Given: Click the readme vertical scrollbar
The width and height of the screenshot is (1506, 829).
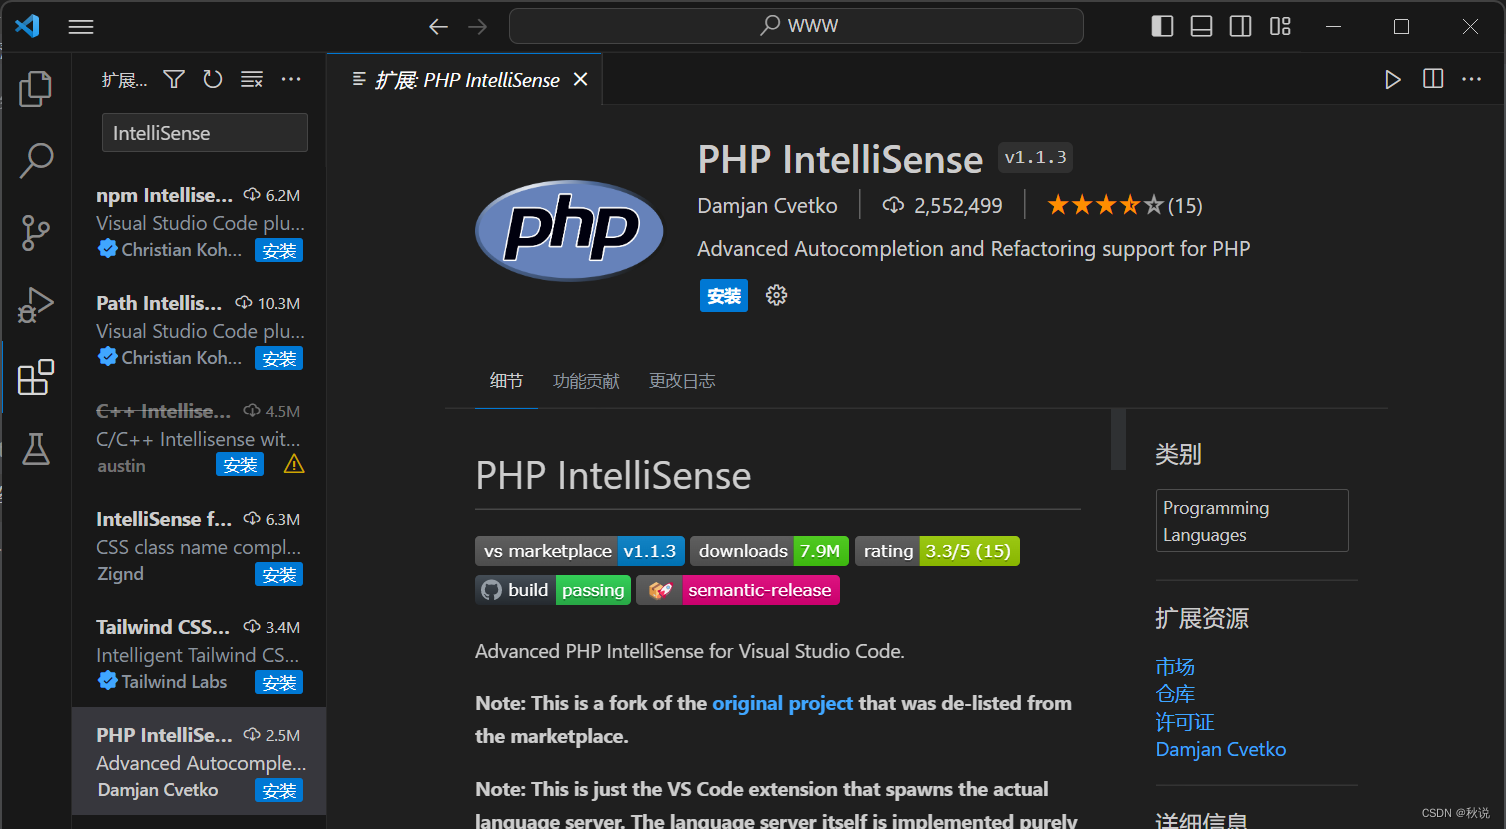Looking at the screenshot, I should point(1118,439).
